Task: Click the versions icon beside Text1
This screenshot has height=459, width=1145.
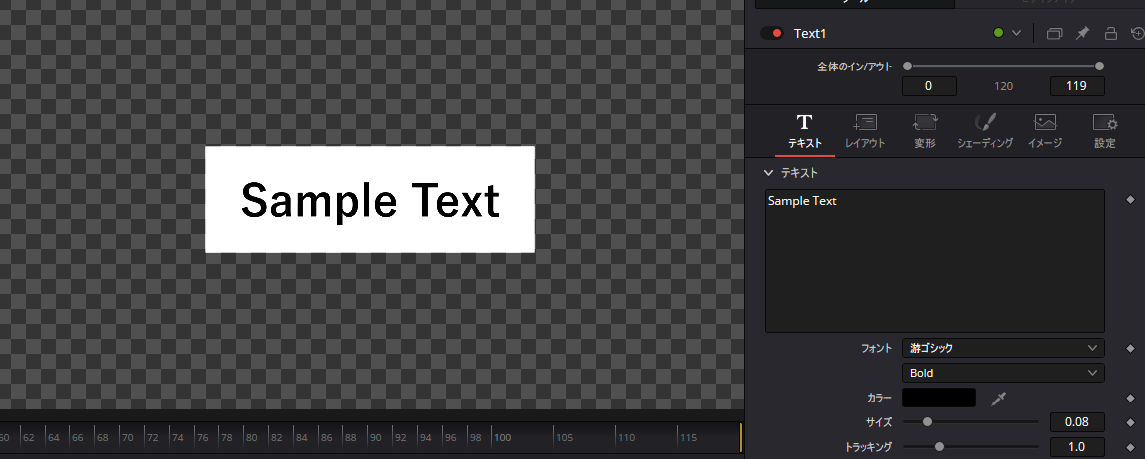Action: pos(1054,34)
